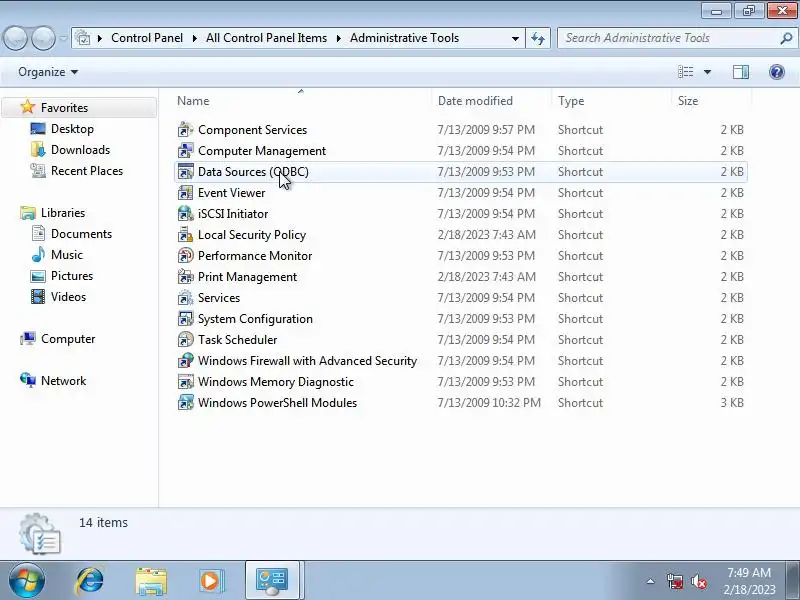The width and height of the screenshot is (800, 600).
Task: Click the Forward navigation arrow
Action: pos(43,38)
